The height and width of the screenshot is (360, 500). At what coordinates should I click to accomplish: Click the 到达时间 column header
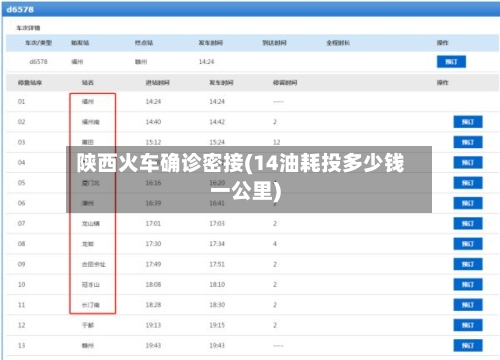click(274, 43)
